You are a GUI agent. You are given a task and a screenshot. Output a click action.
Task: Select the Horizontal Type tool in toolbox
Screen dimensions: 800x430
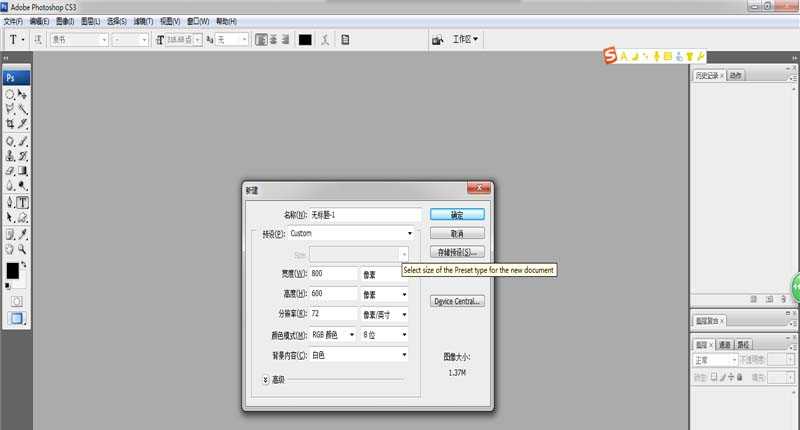(22, 203)
